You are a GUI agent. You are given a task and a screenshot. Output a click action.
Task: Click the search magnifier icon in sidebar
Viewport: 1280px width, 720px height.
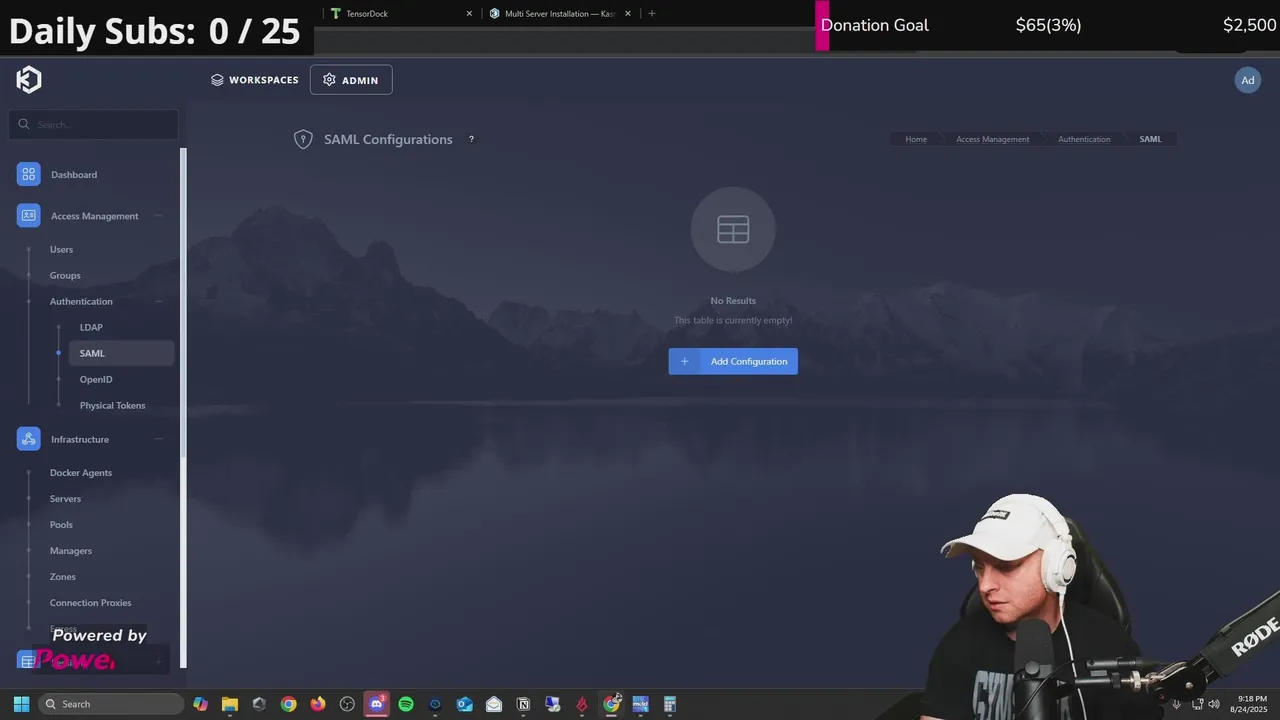click(x=24, y=124)
